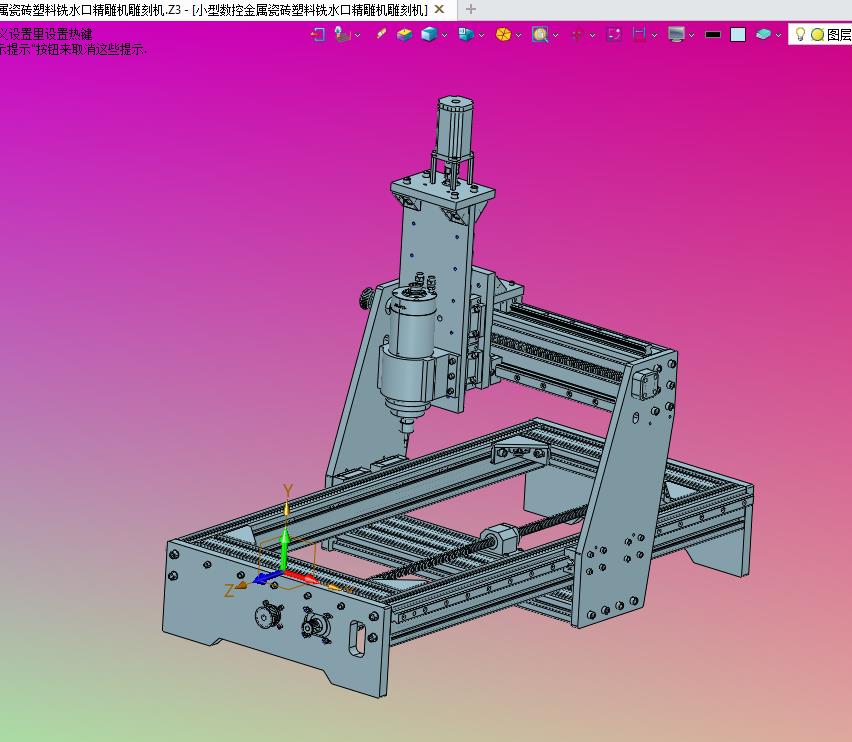Click the green Y axis arrow of triad
The height and width of the screenshot is (742, 852).
point(284,547)
